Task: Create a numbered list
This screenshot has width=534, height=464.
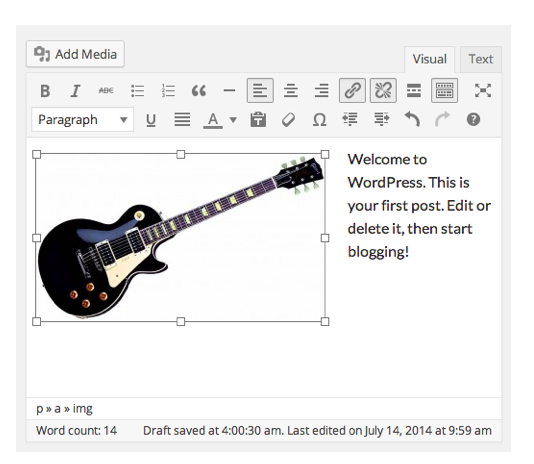Action: tap(168, 91)
